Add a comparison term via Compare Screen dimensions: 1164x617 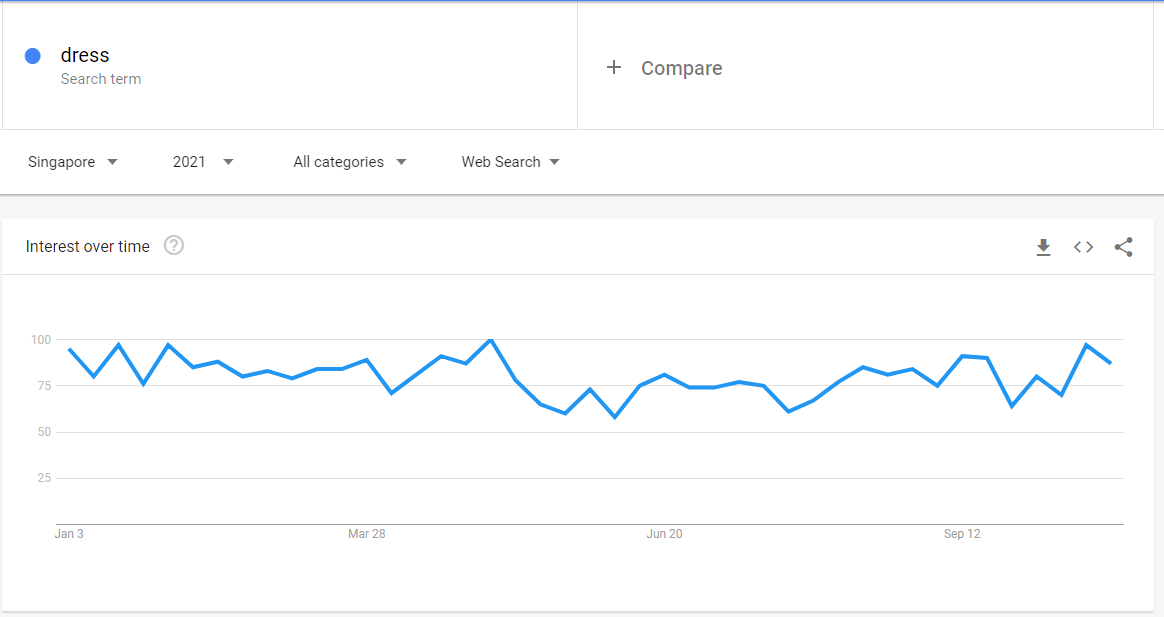(681, 68)
